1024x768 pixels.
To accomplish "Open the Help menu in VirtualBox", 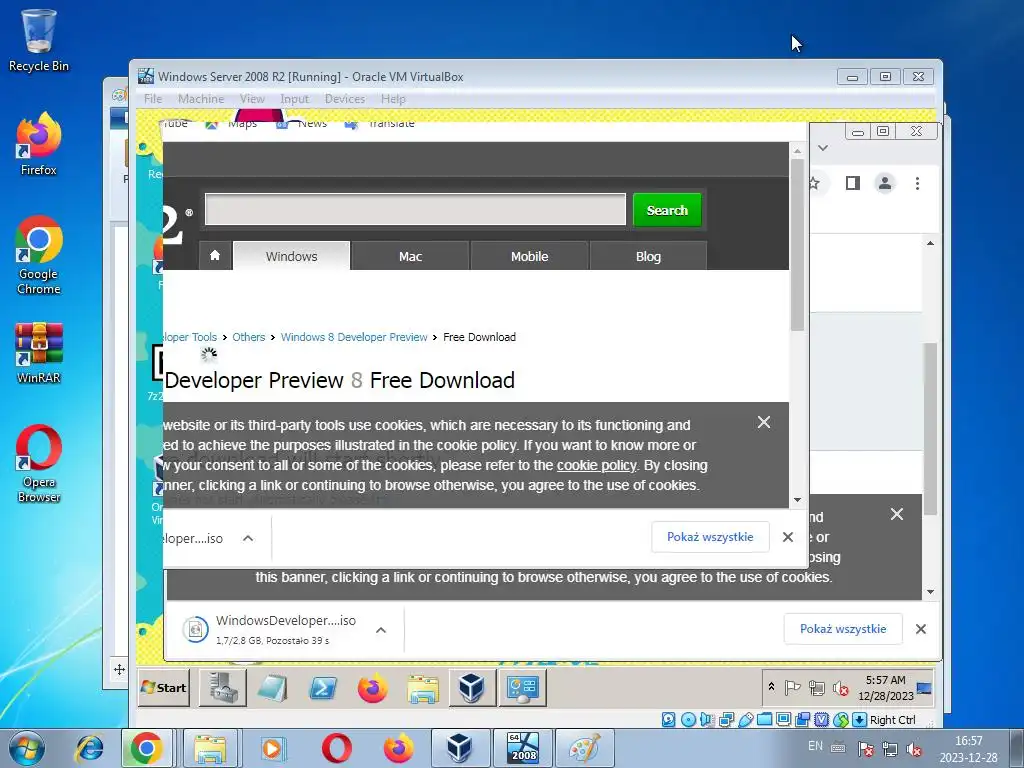I will click(393, 99).
